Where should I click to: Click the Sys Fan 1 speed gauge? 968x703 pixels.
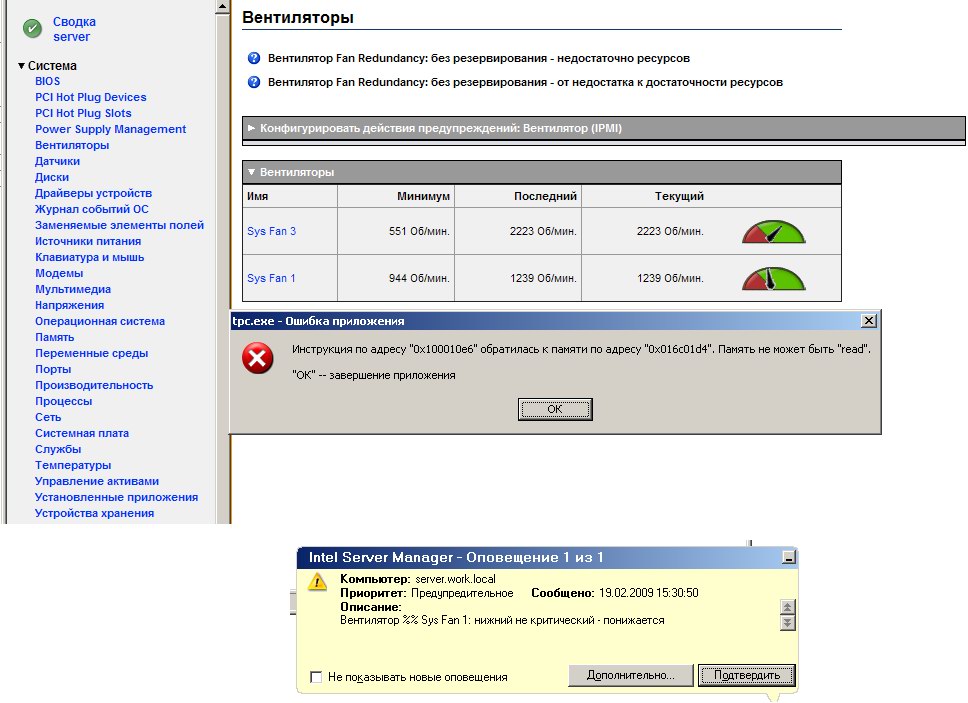(772, 278)
